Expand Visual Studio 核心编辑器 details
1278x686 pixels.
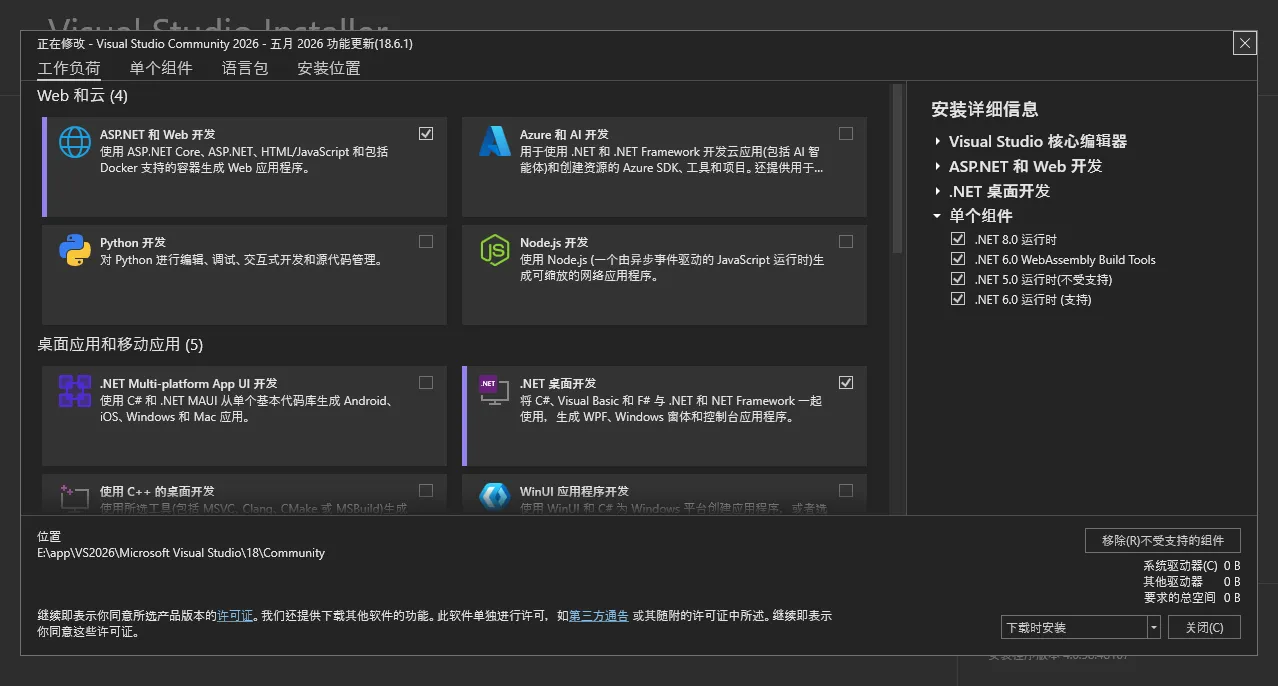point(938,142)
